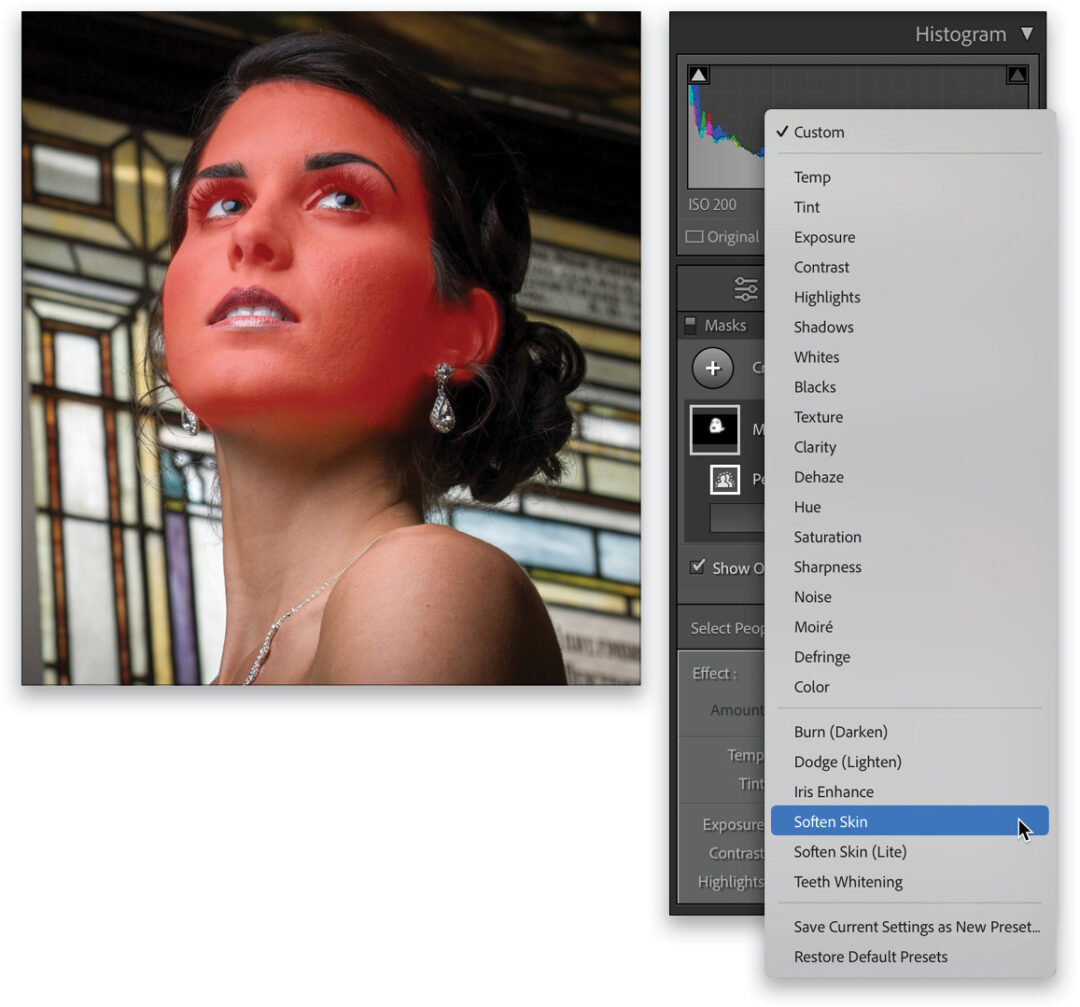Screen dimensions: 1080x1007
Task: Click the plus icon to create a new mask
Action: click(x=714, y=368)
